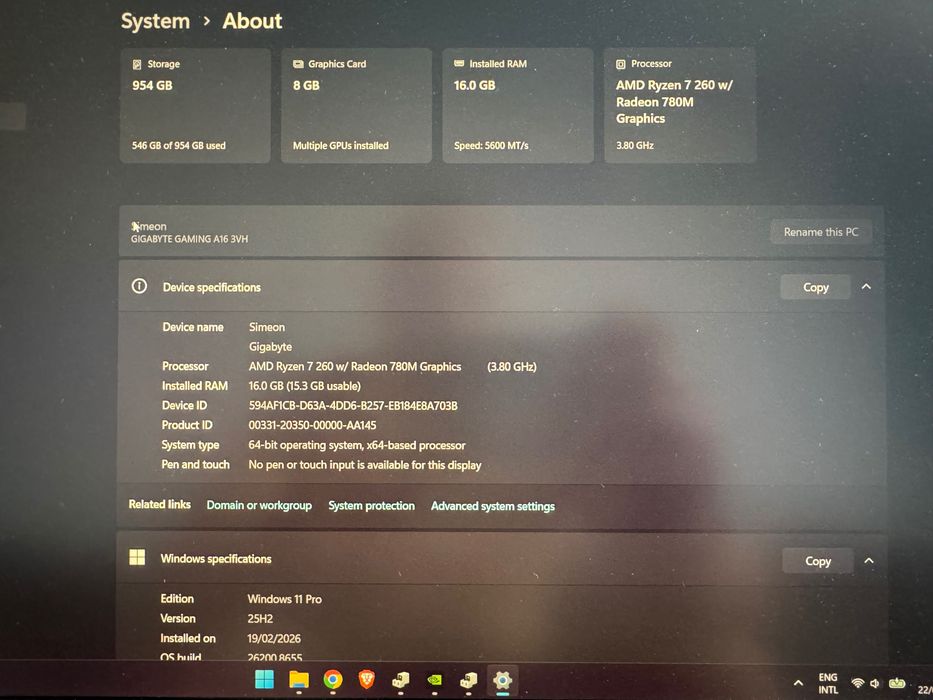Click the Windows 11 Pro edition value
This screenshot has height=700, width=933.
[284, 599]
